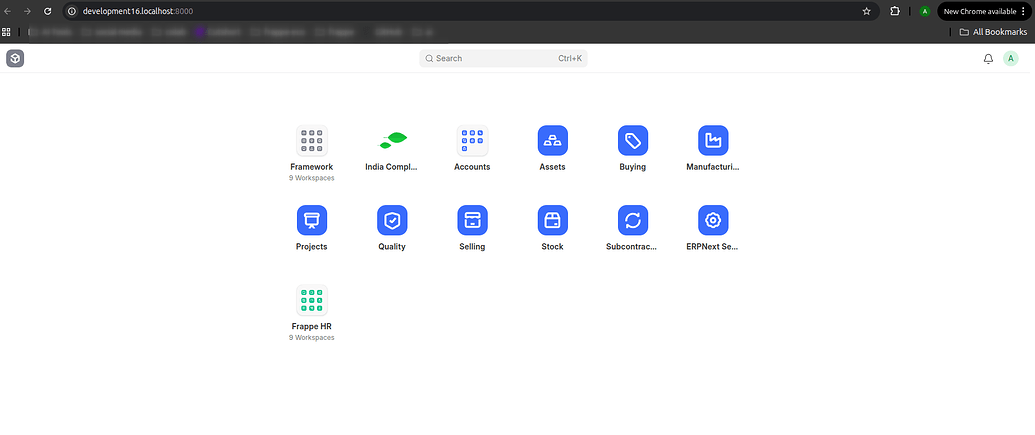Open the ERPNext Settings gear icon
Image resolution: width=1035 pixels, height=435 pixels.
[714, 220]
